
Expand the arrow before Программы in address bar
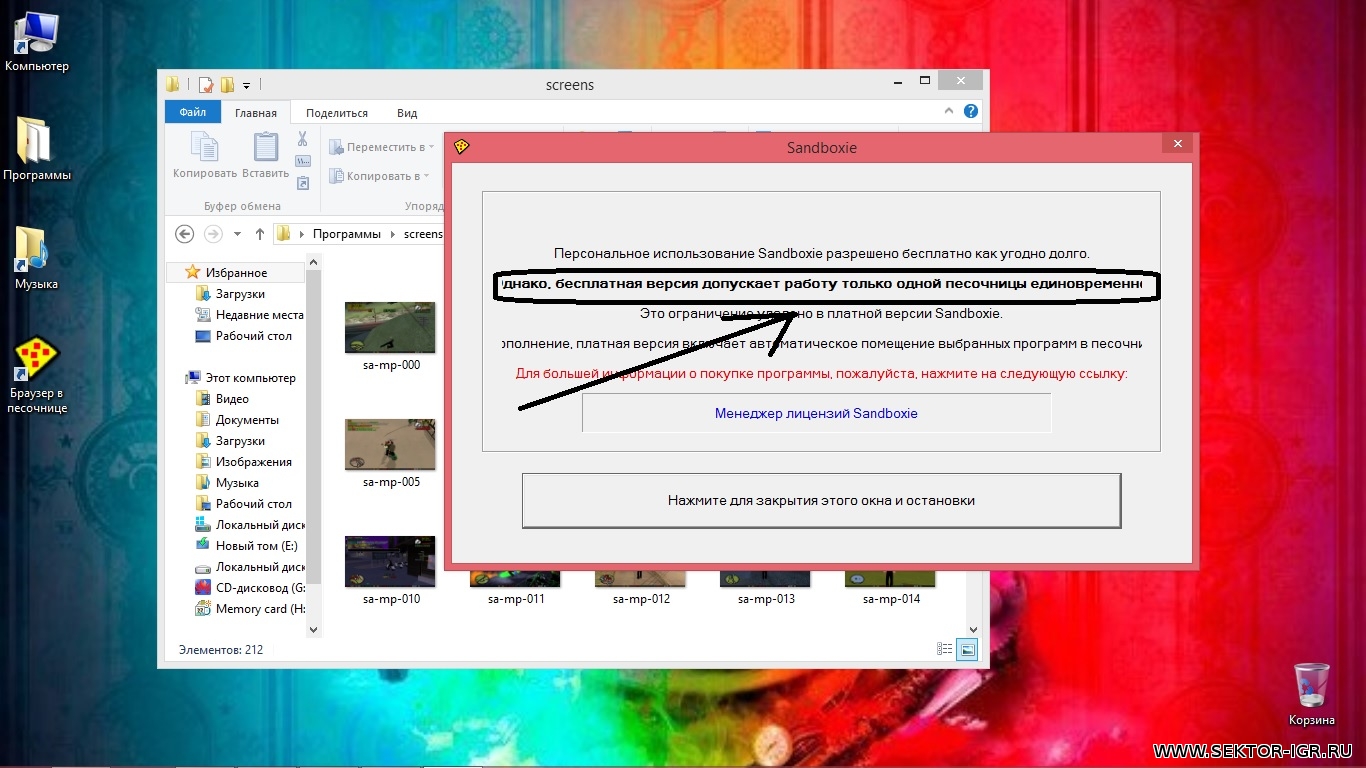click(302, 234)
